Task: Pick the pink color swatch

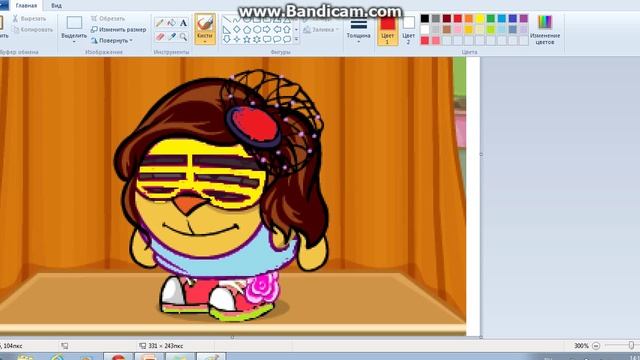Action: (458, 29)
